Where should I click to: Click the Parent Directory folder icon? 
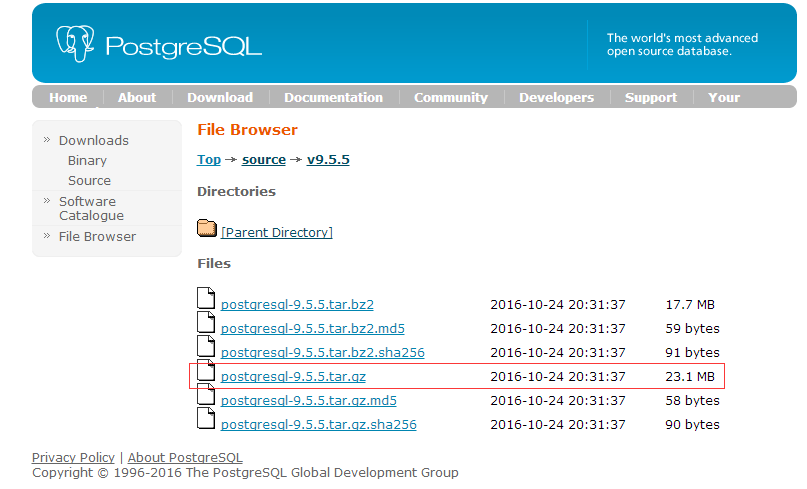207,229
